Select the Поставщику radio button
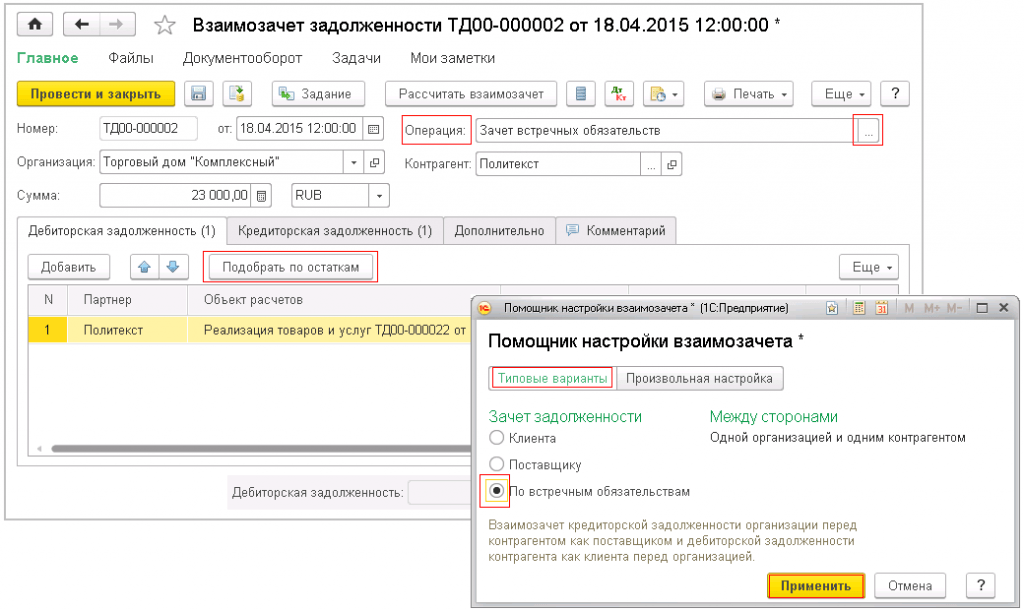 coord(496,464)
